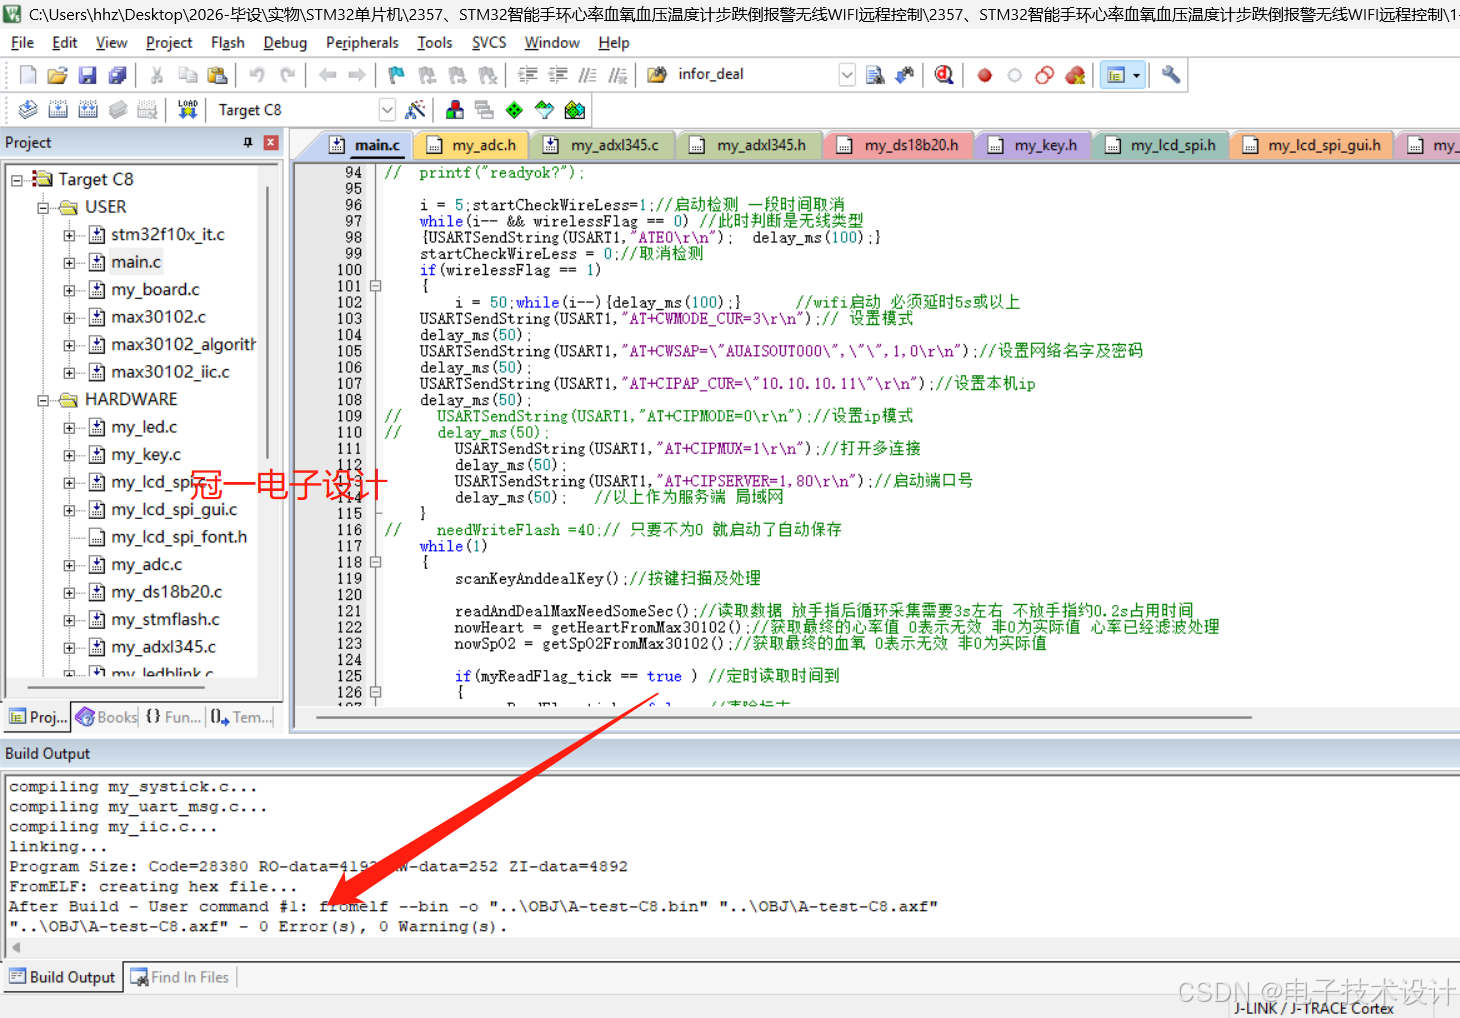1460x1018 pixels.
Task: Collapse code fold at line 101
Action: click(x=376, y=286)
